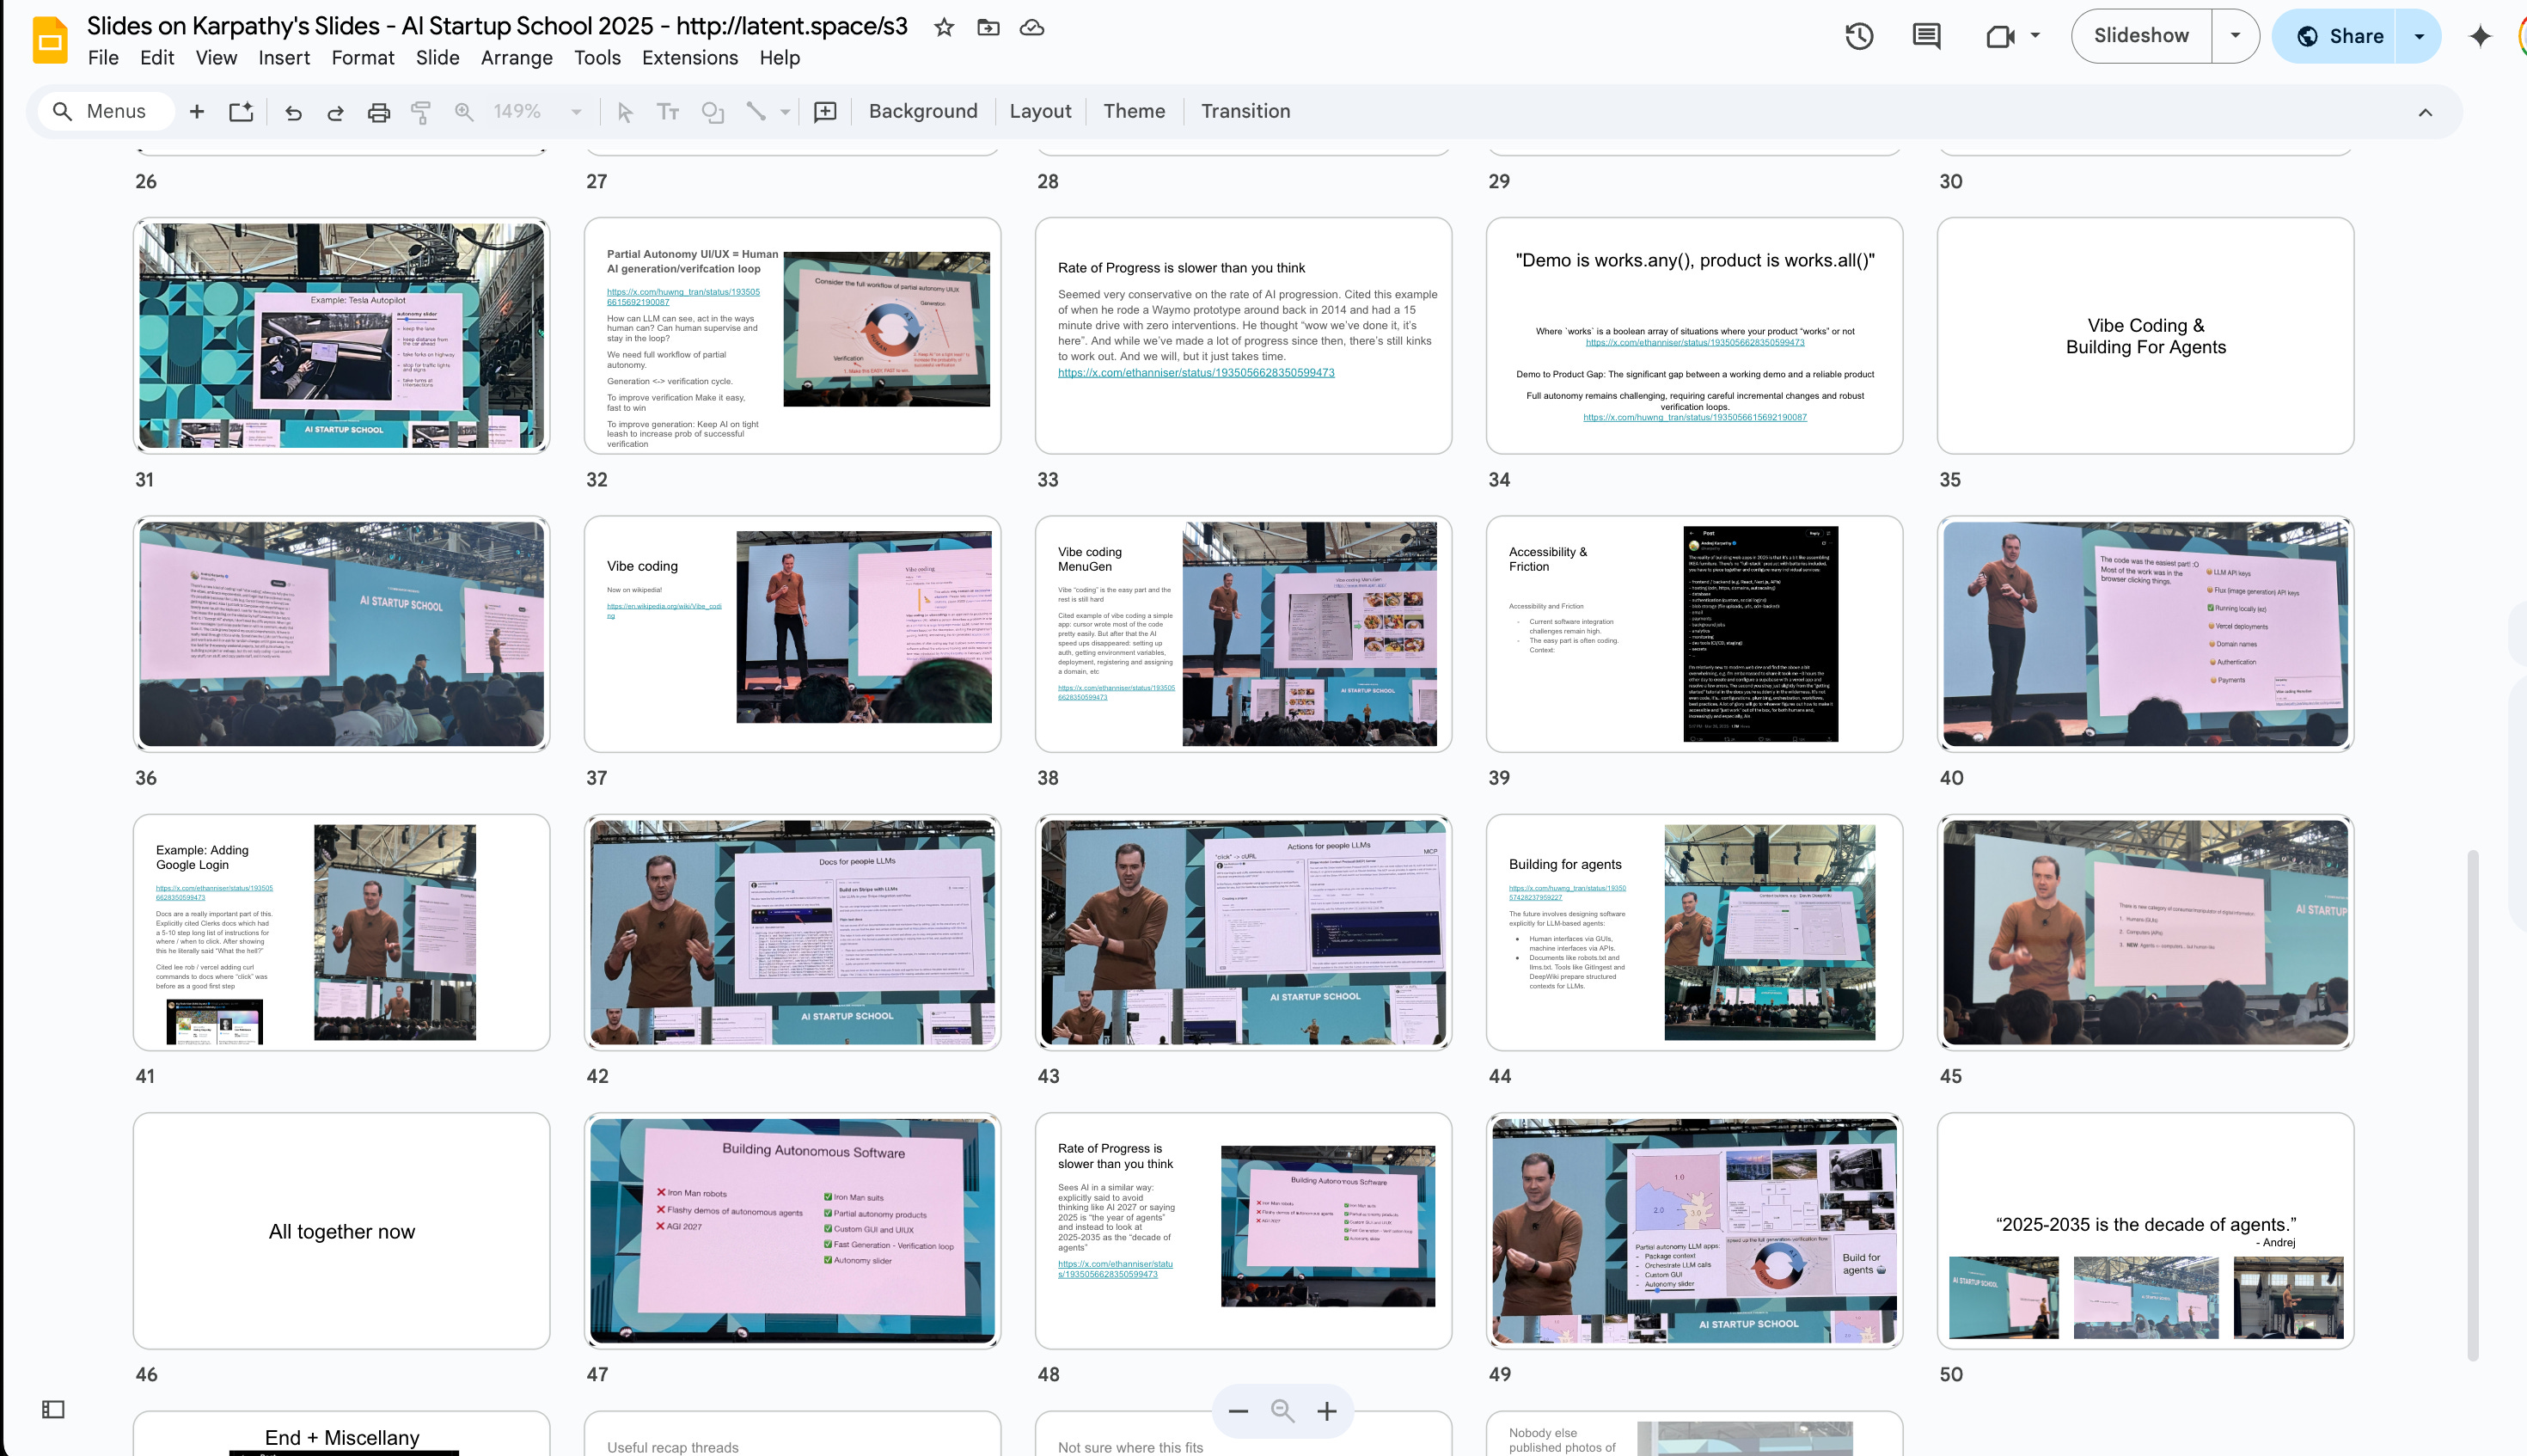Open the Share options dropdown arrow

coord(2419,36)
